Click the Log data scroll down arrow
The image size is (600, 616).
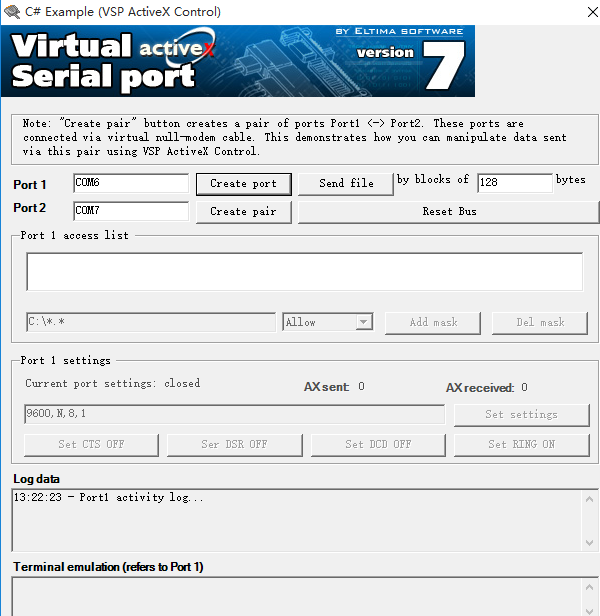589,543
